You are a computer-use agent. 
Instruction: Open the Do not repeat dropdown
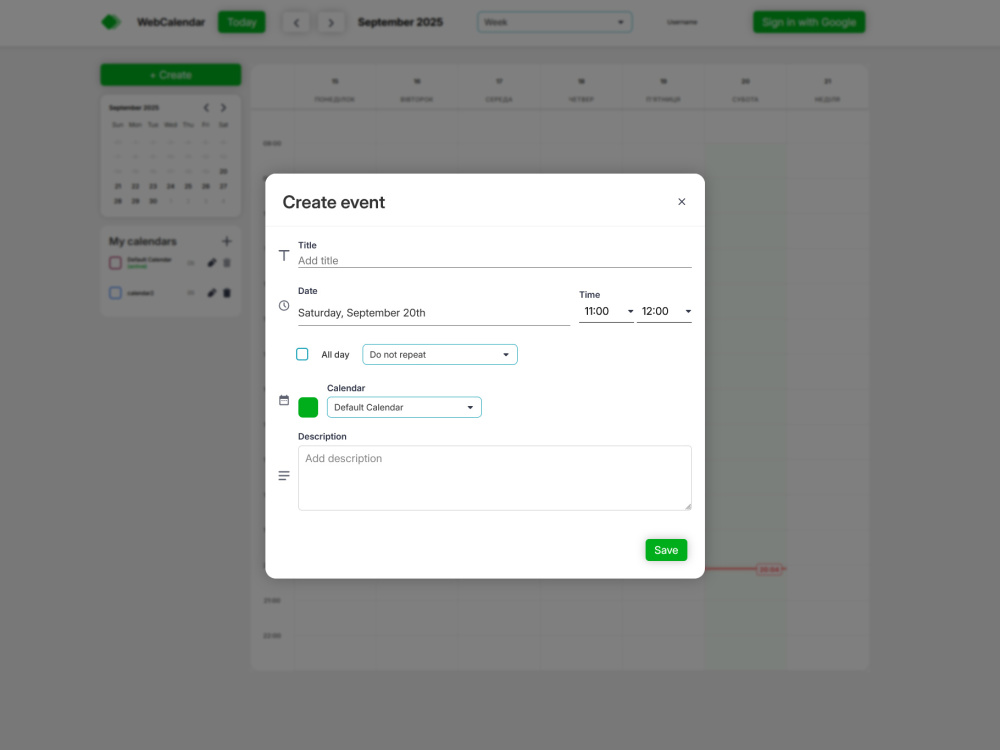coord(439,355)
